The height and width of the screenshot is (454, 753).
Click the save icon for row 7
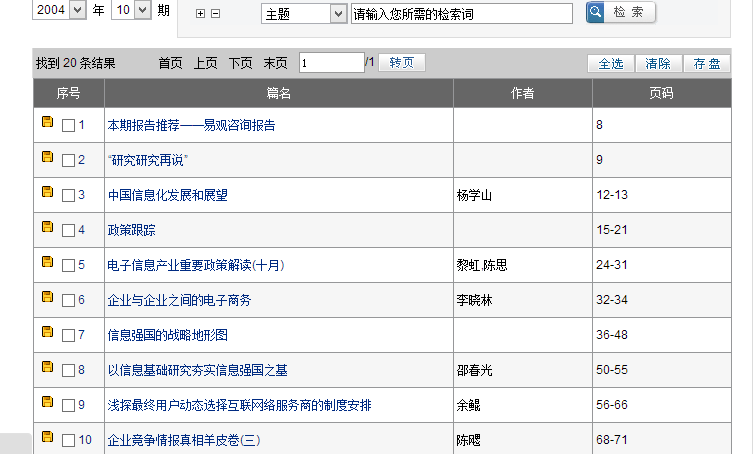click(x=47, y=332)
